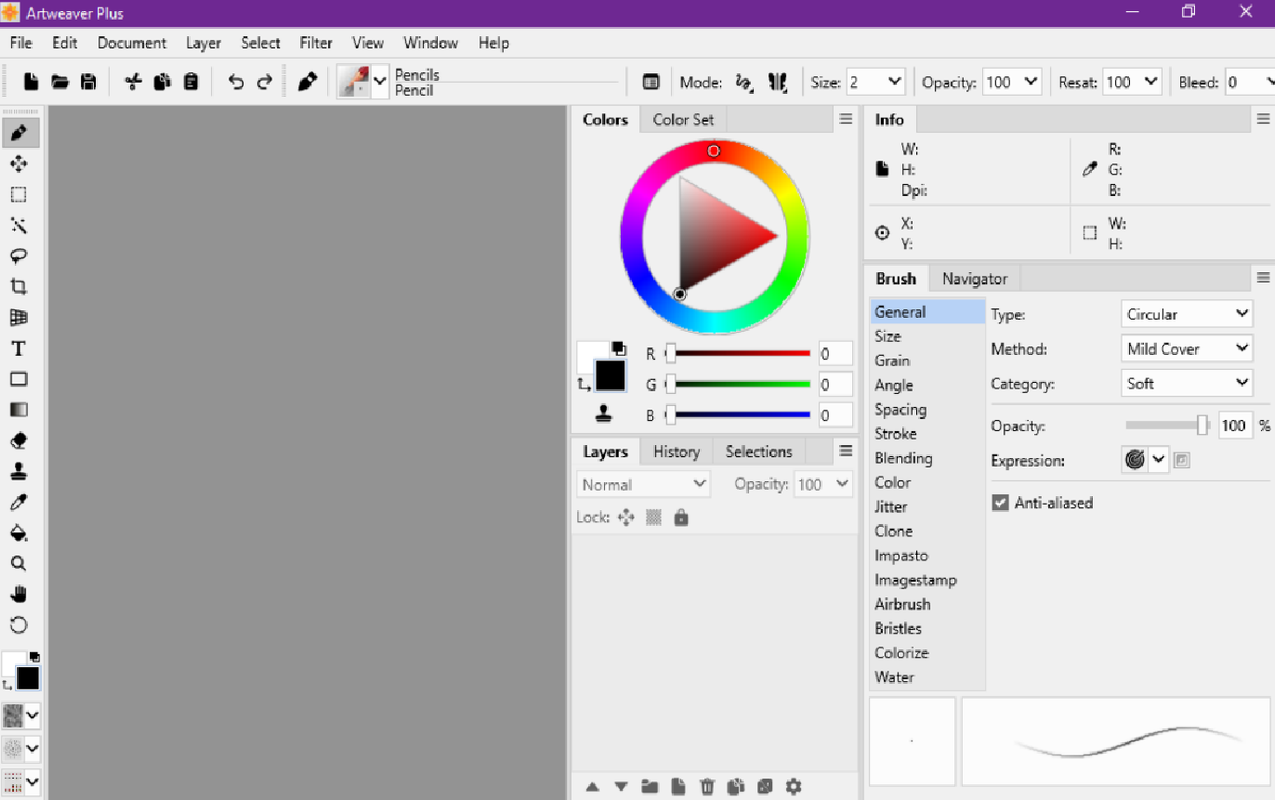Paste from clipboard toolbar icon

191,82
